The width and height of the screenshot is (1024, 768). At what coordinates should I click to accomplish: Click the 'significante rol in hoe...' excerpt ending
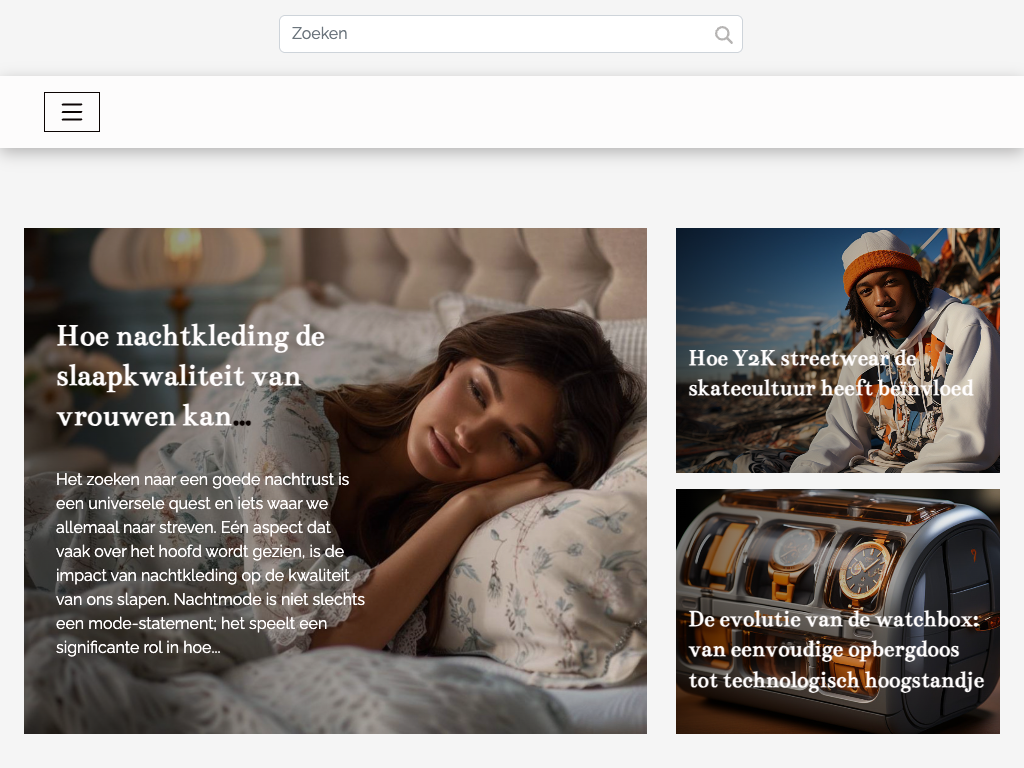[x=138, y=648]
